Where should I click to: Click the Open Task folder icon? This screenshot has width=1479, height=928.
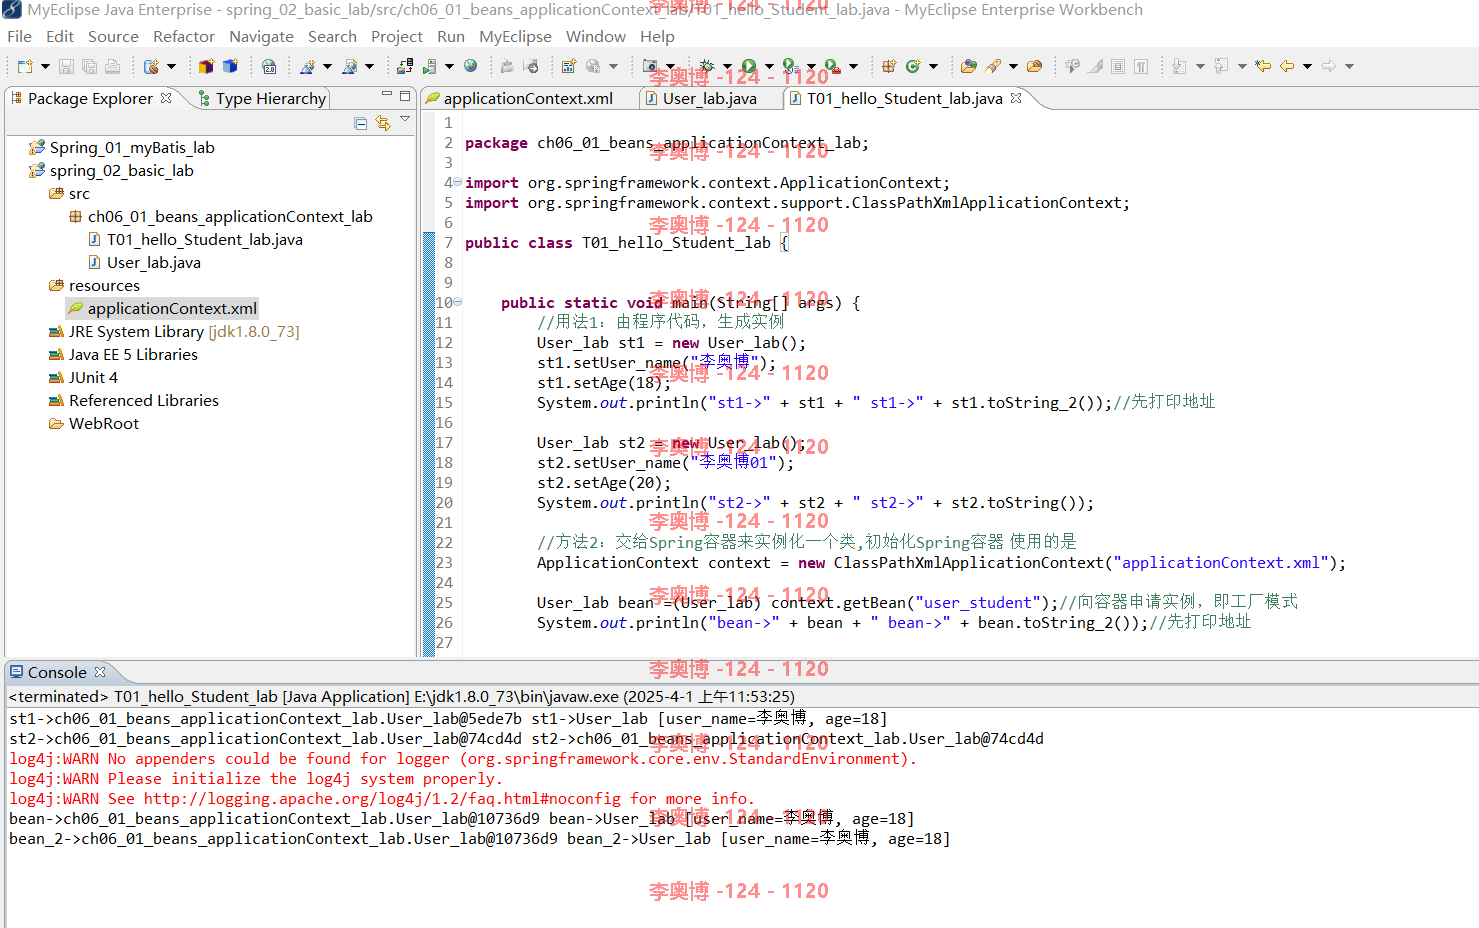tap(1035, 66)
